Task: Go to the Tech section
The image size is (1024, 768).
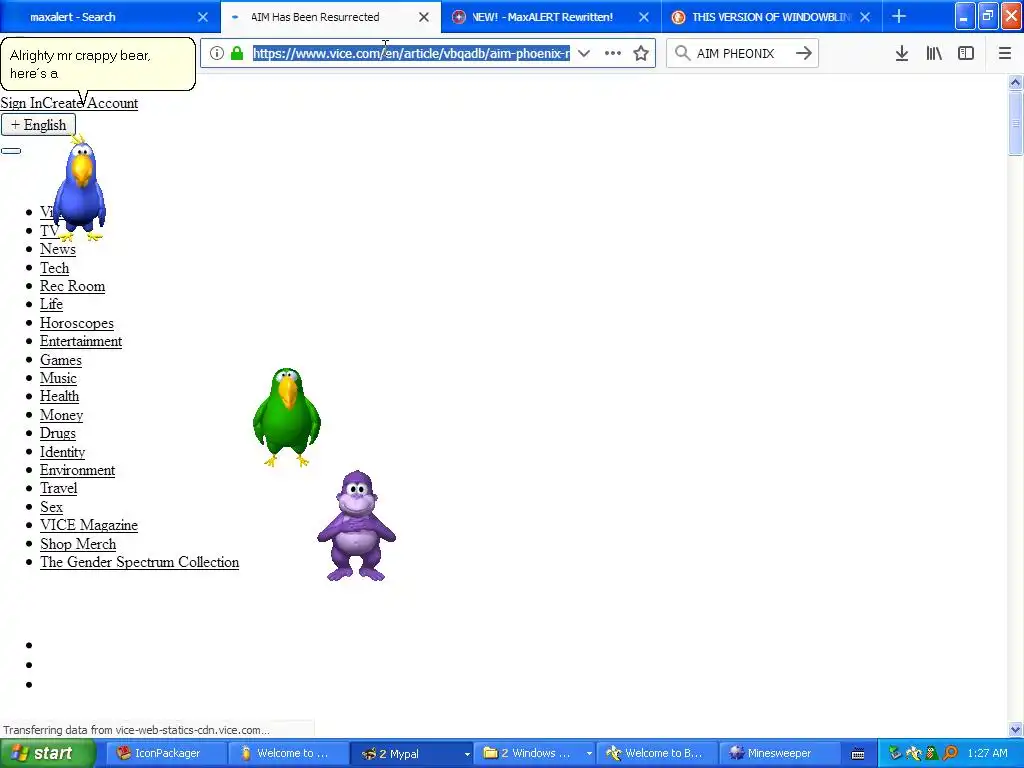Action: 54,268
